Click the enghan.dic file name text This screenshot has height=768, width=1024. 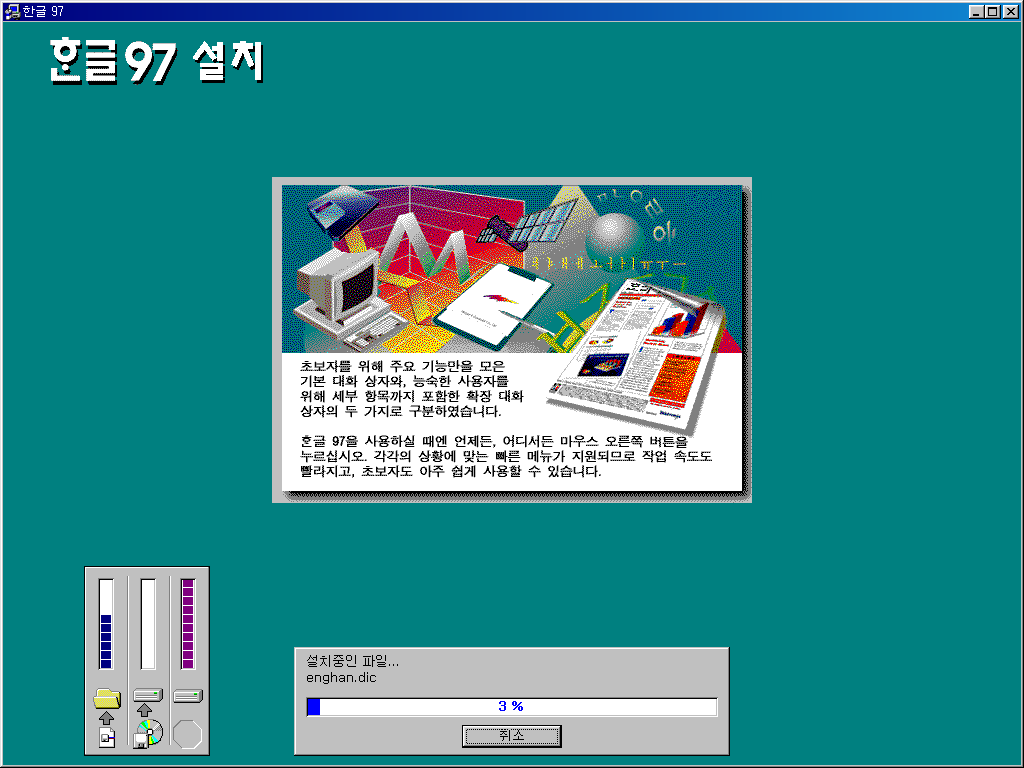coord(341,678)
